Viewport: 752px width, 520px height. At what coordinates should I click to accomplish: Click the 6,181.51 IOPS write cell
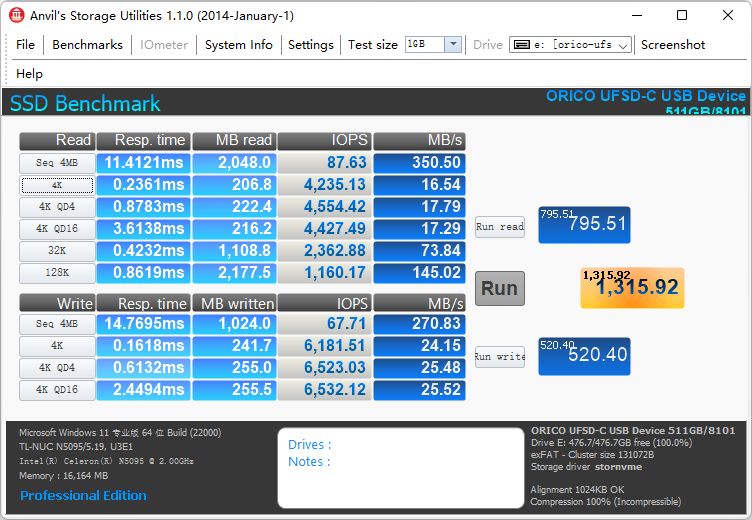click(324, 345)
